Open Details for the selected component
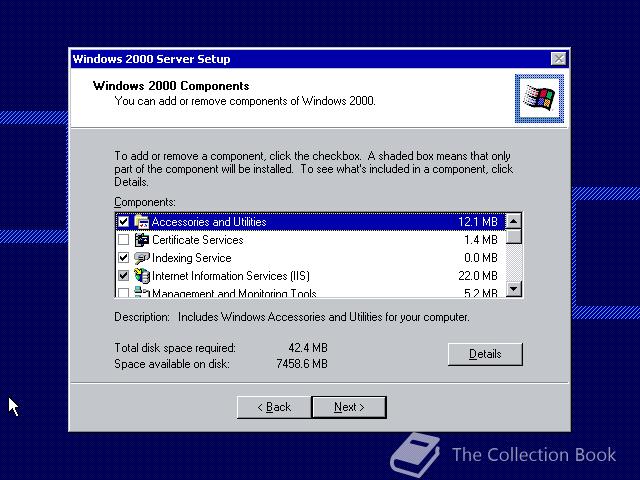 485,354
